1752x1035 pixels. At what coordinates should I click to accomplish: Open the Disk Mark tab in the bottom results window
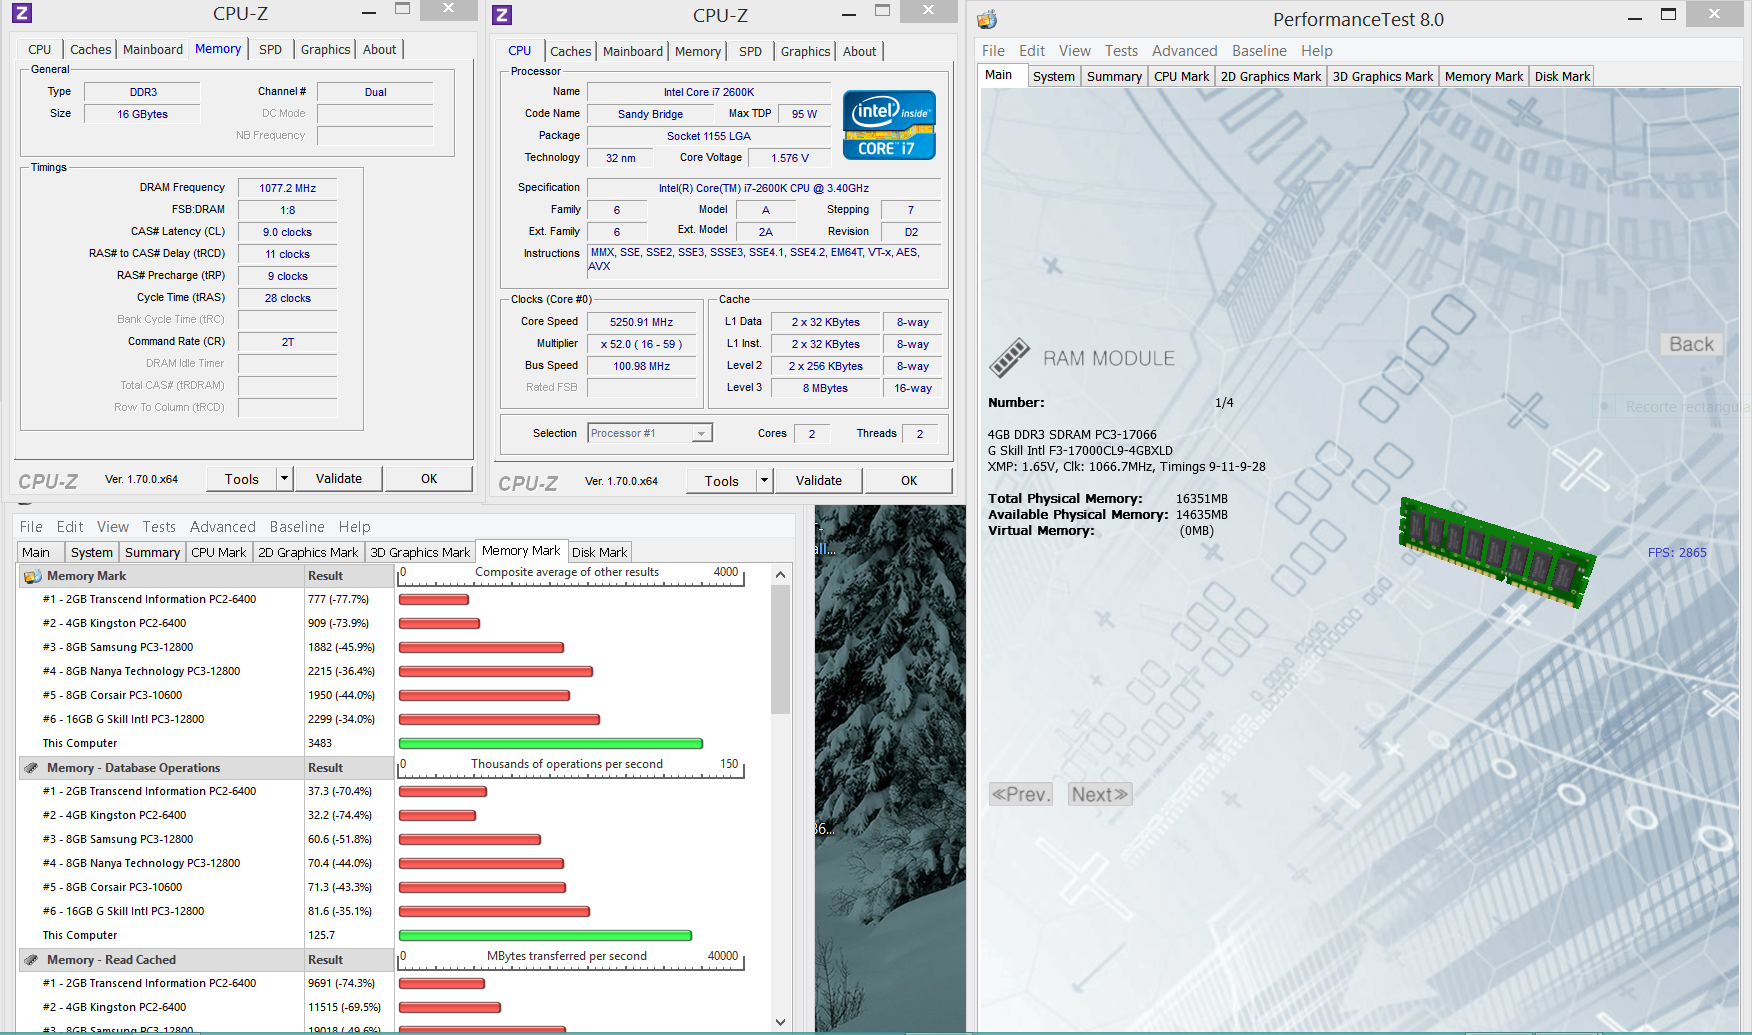(599, 552)
